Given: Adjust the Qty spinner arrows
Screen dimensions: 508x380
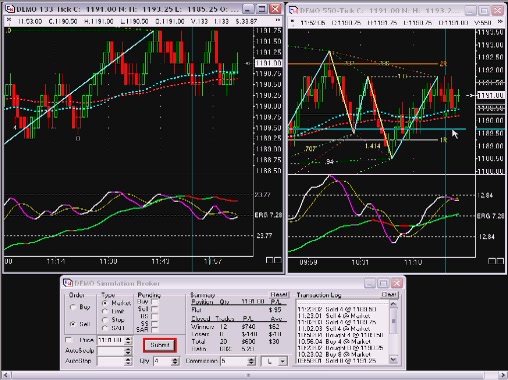Looking at the screenshot, I should [x=175, y=361].
